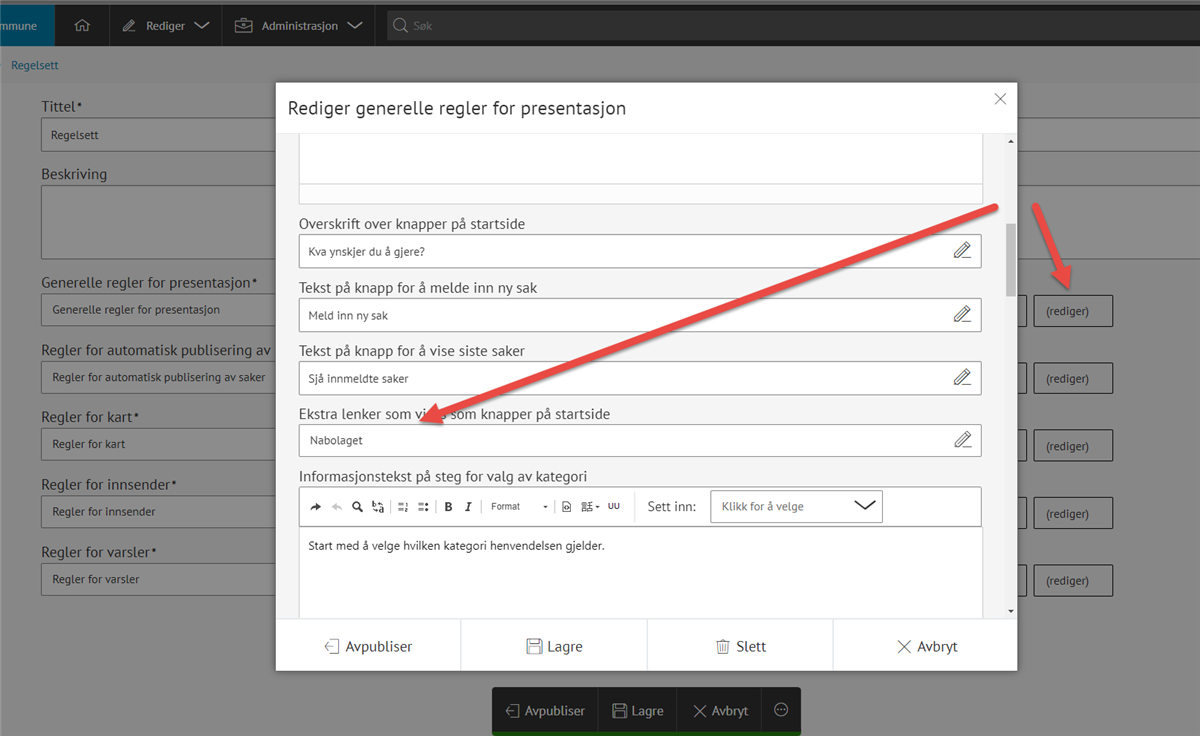Image resolution: width=1200 pixels, height=736 pixels.
Task: Open the Rediger menu
Action: [166, 26]
